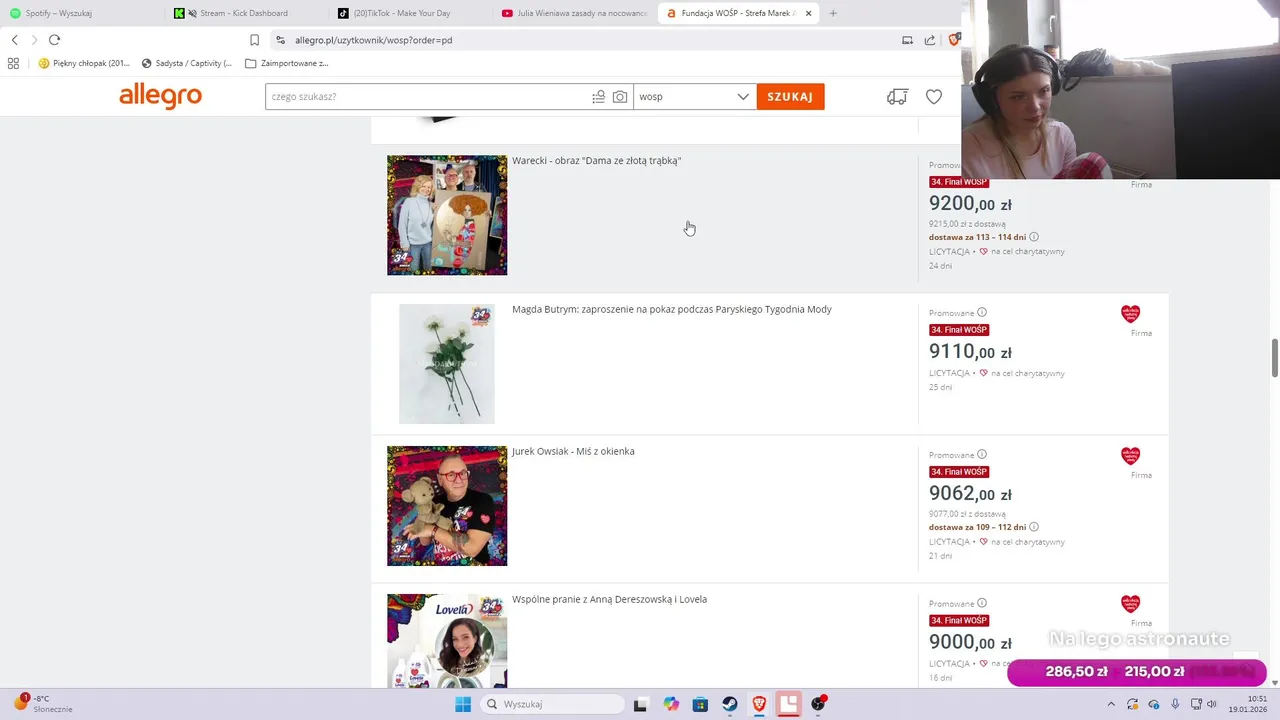The width and height of the screenshot is (1280, 720).
Task: Click WOŚP heart badge on Jurek Owsiak listing
Action: click(1130, 456)
